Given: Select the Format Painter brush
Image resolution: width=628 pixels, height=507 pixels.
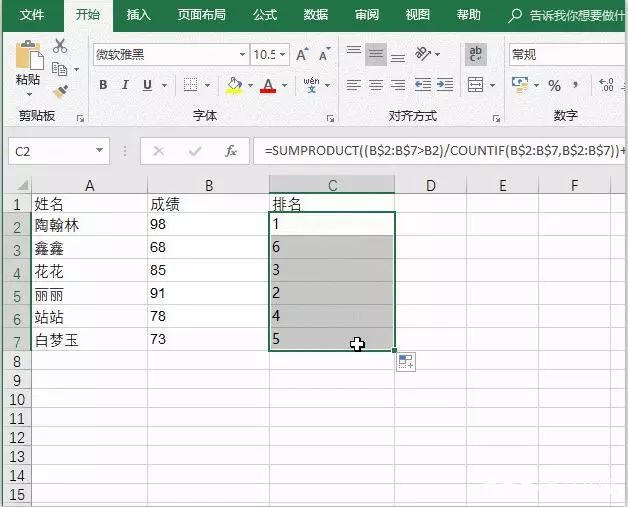Looking at the screenshot, I should 60,92.
